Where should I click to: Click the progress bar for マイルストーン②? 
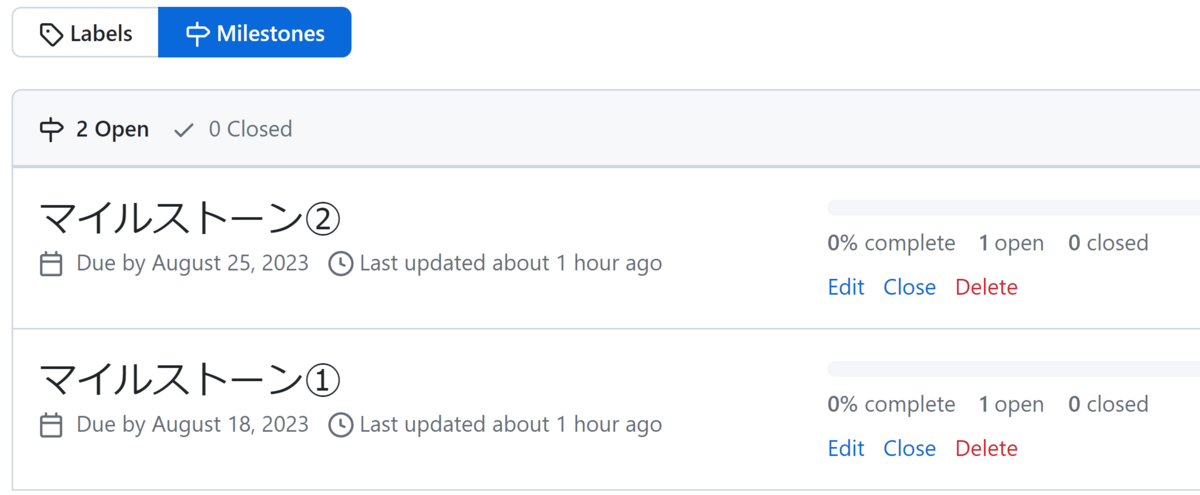(x=1012, y=208)
